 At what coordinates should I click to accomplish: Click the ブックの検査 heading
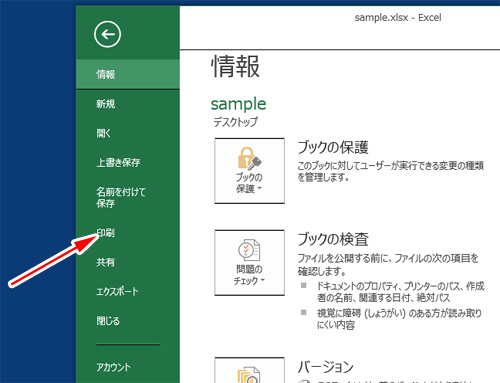(x=333, y=239)
